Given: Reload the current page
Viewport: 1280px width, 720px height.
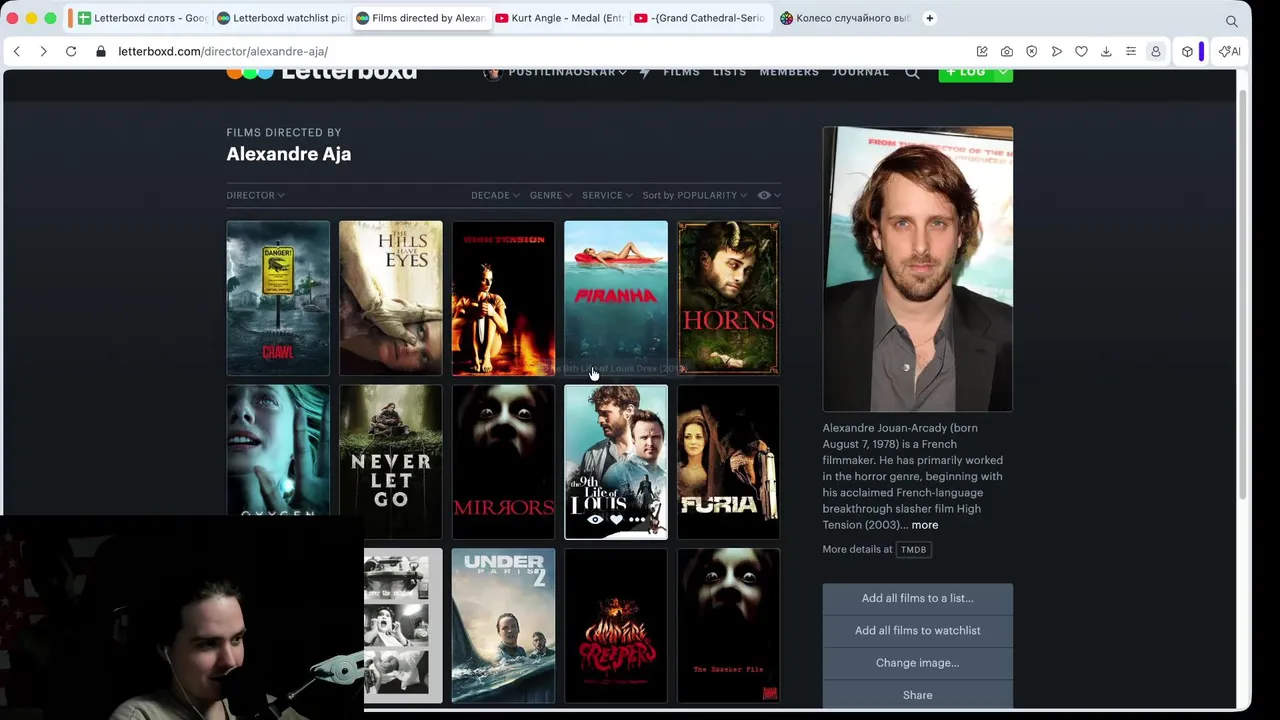Looking at the screenshot, I should tap(71, 51).
